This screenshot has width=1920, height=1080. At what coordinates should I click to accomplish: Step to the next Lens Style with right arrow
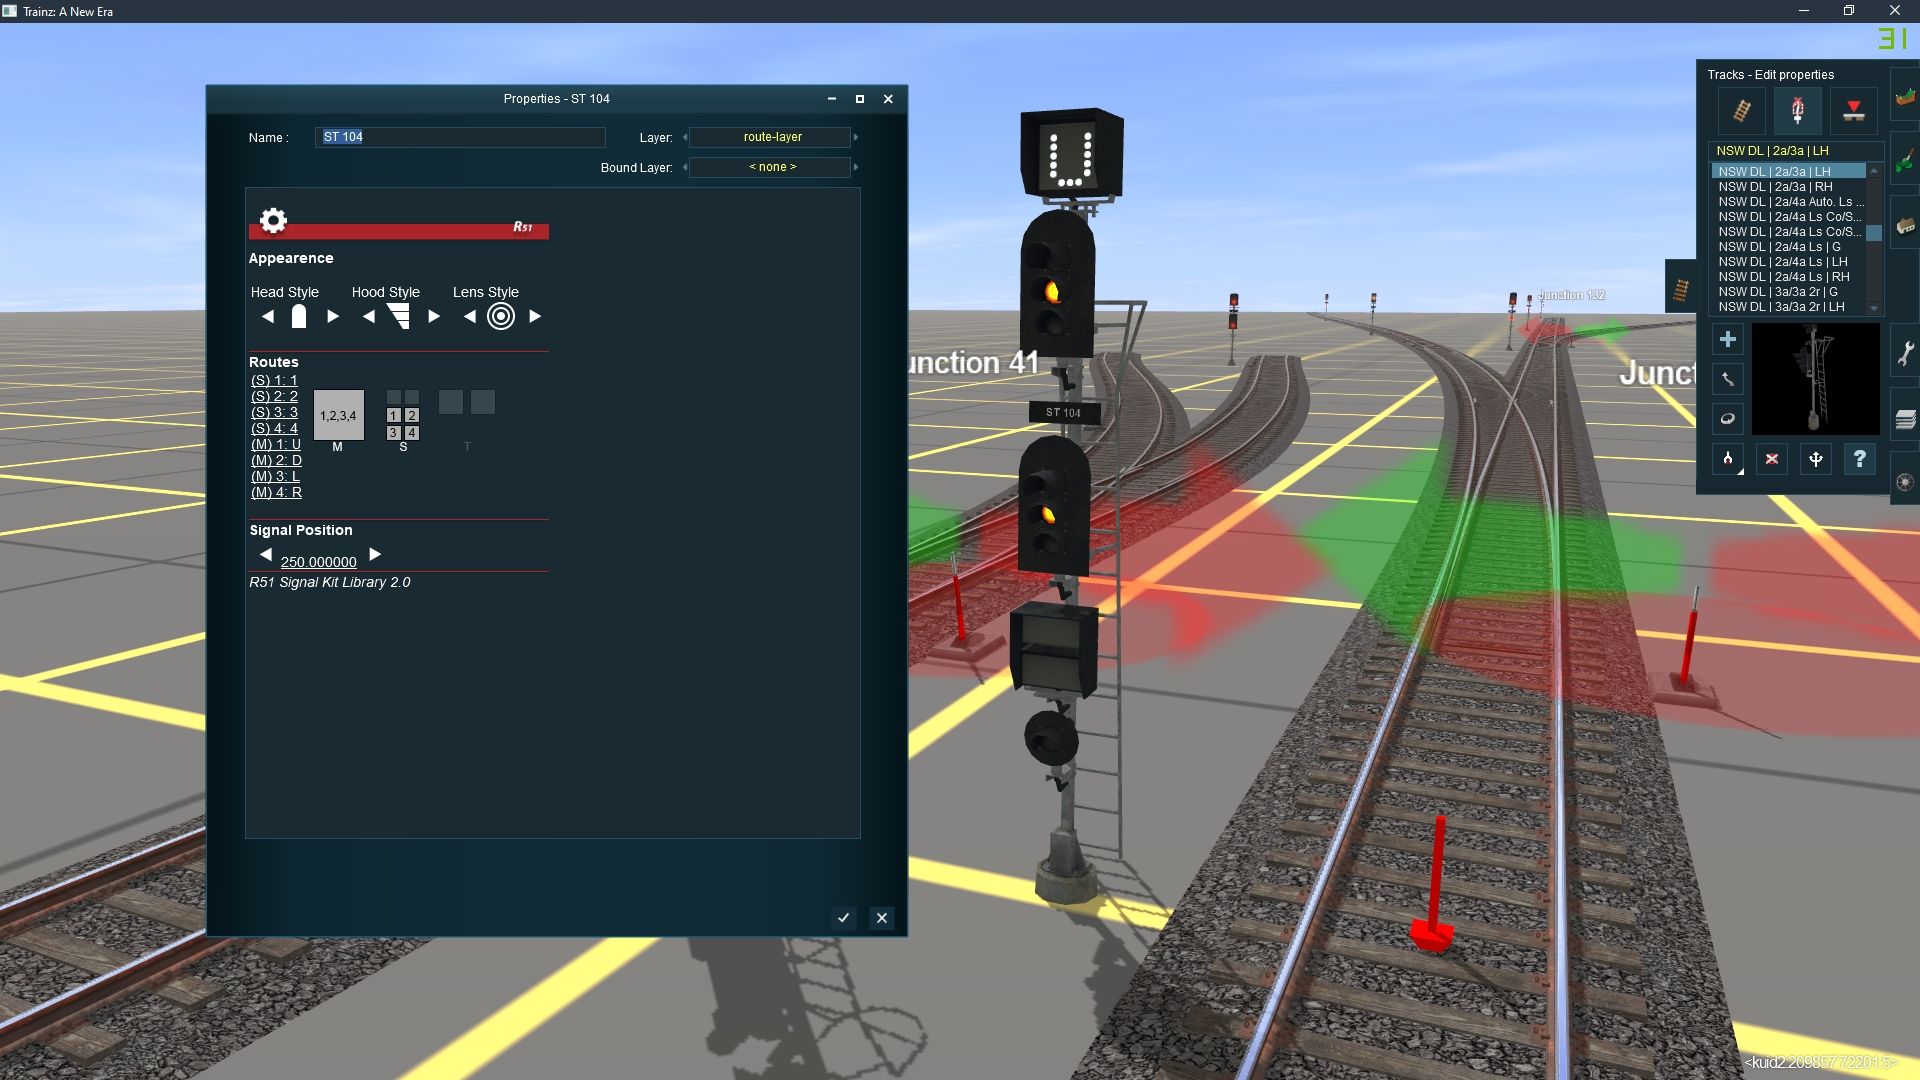click(x=534, y=315)
